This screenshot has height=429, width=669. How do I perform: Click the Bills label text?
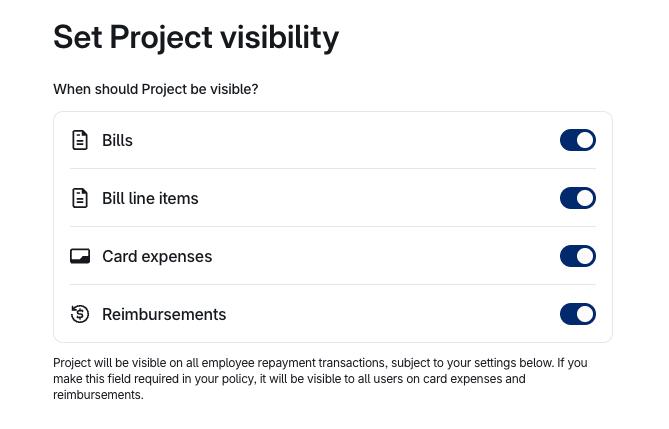(x=117, y=141)
